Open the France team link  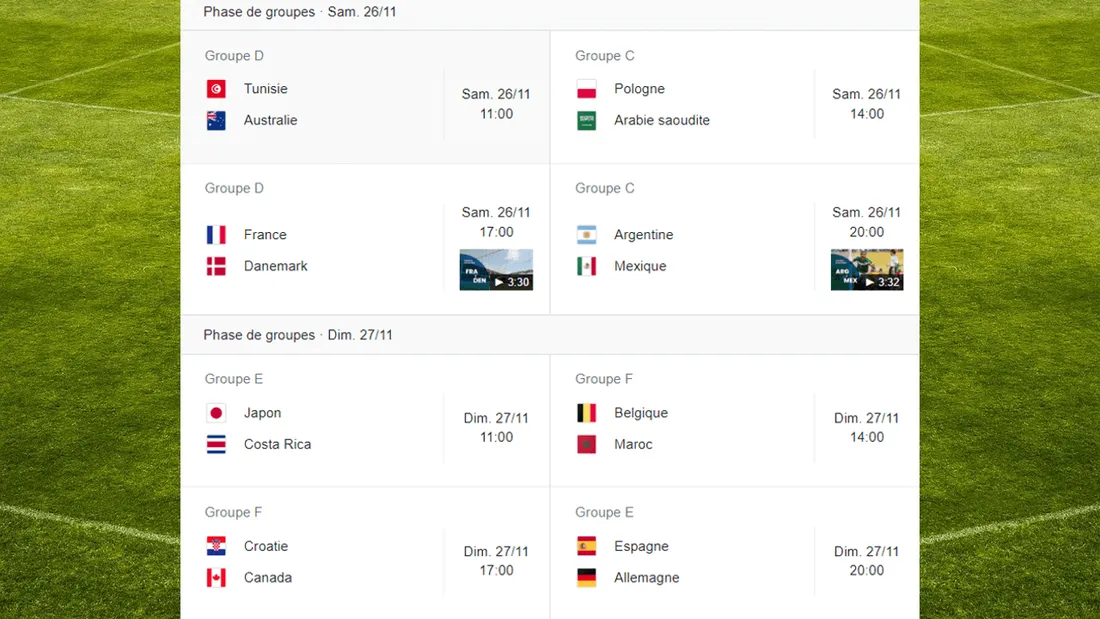click(x=265, y=235)
